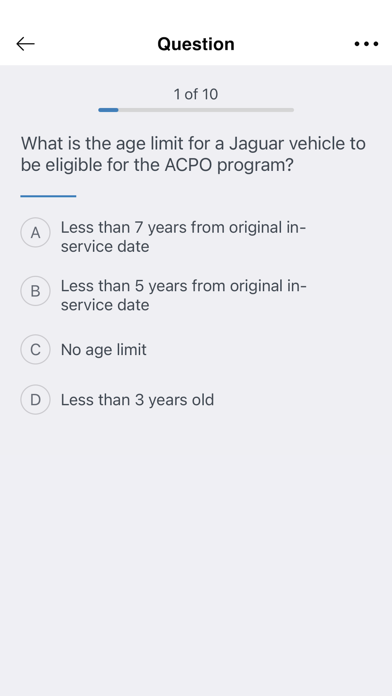Click the blue divider line under question
This screenshot has height=696, width=392.
pyautogui.click(x=48, y=196)
